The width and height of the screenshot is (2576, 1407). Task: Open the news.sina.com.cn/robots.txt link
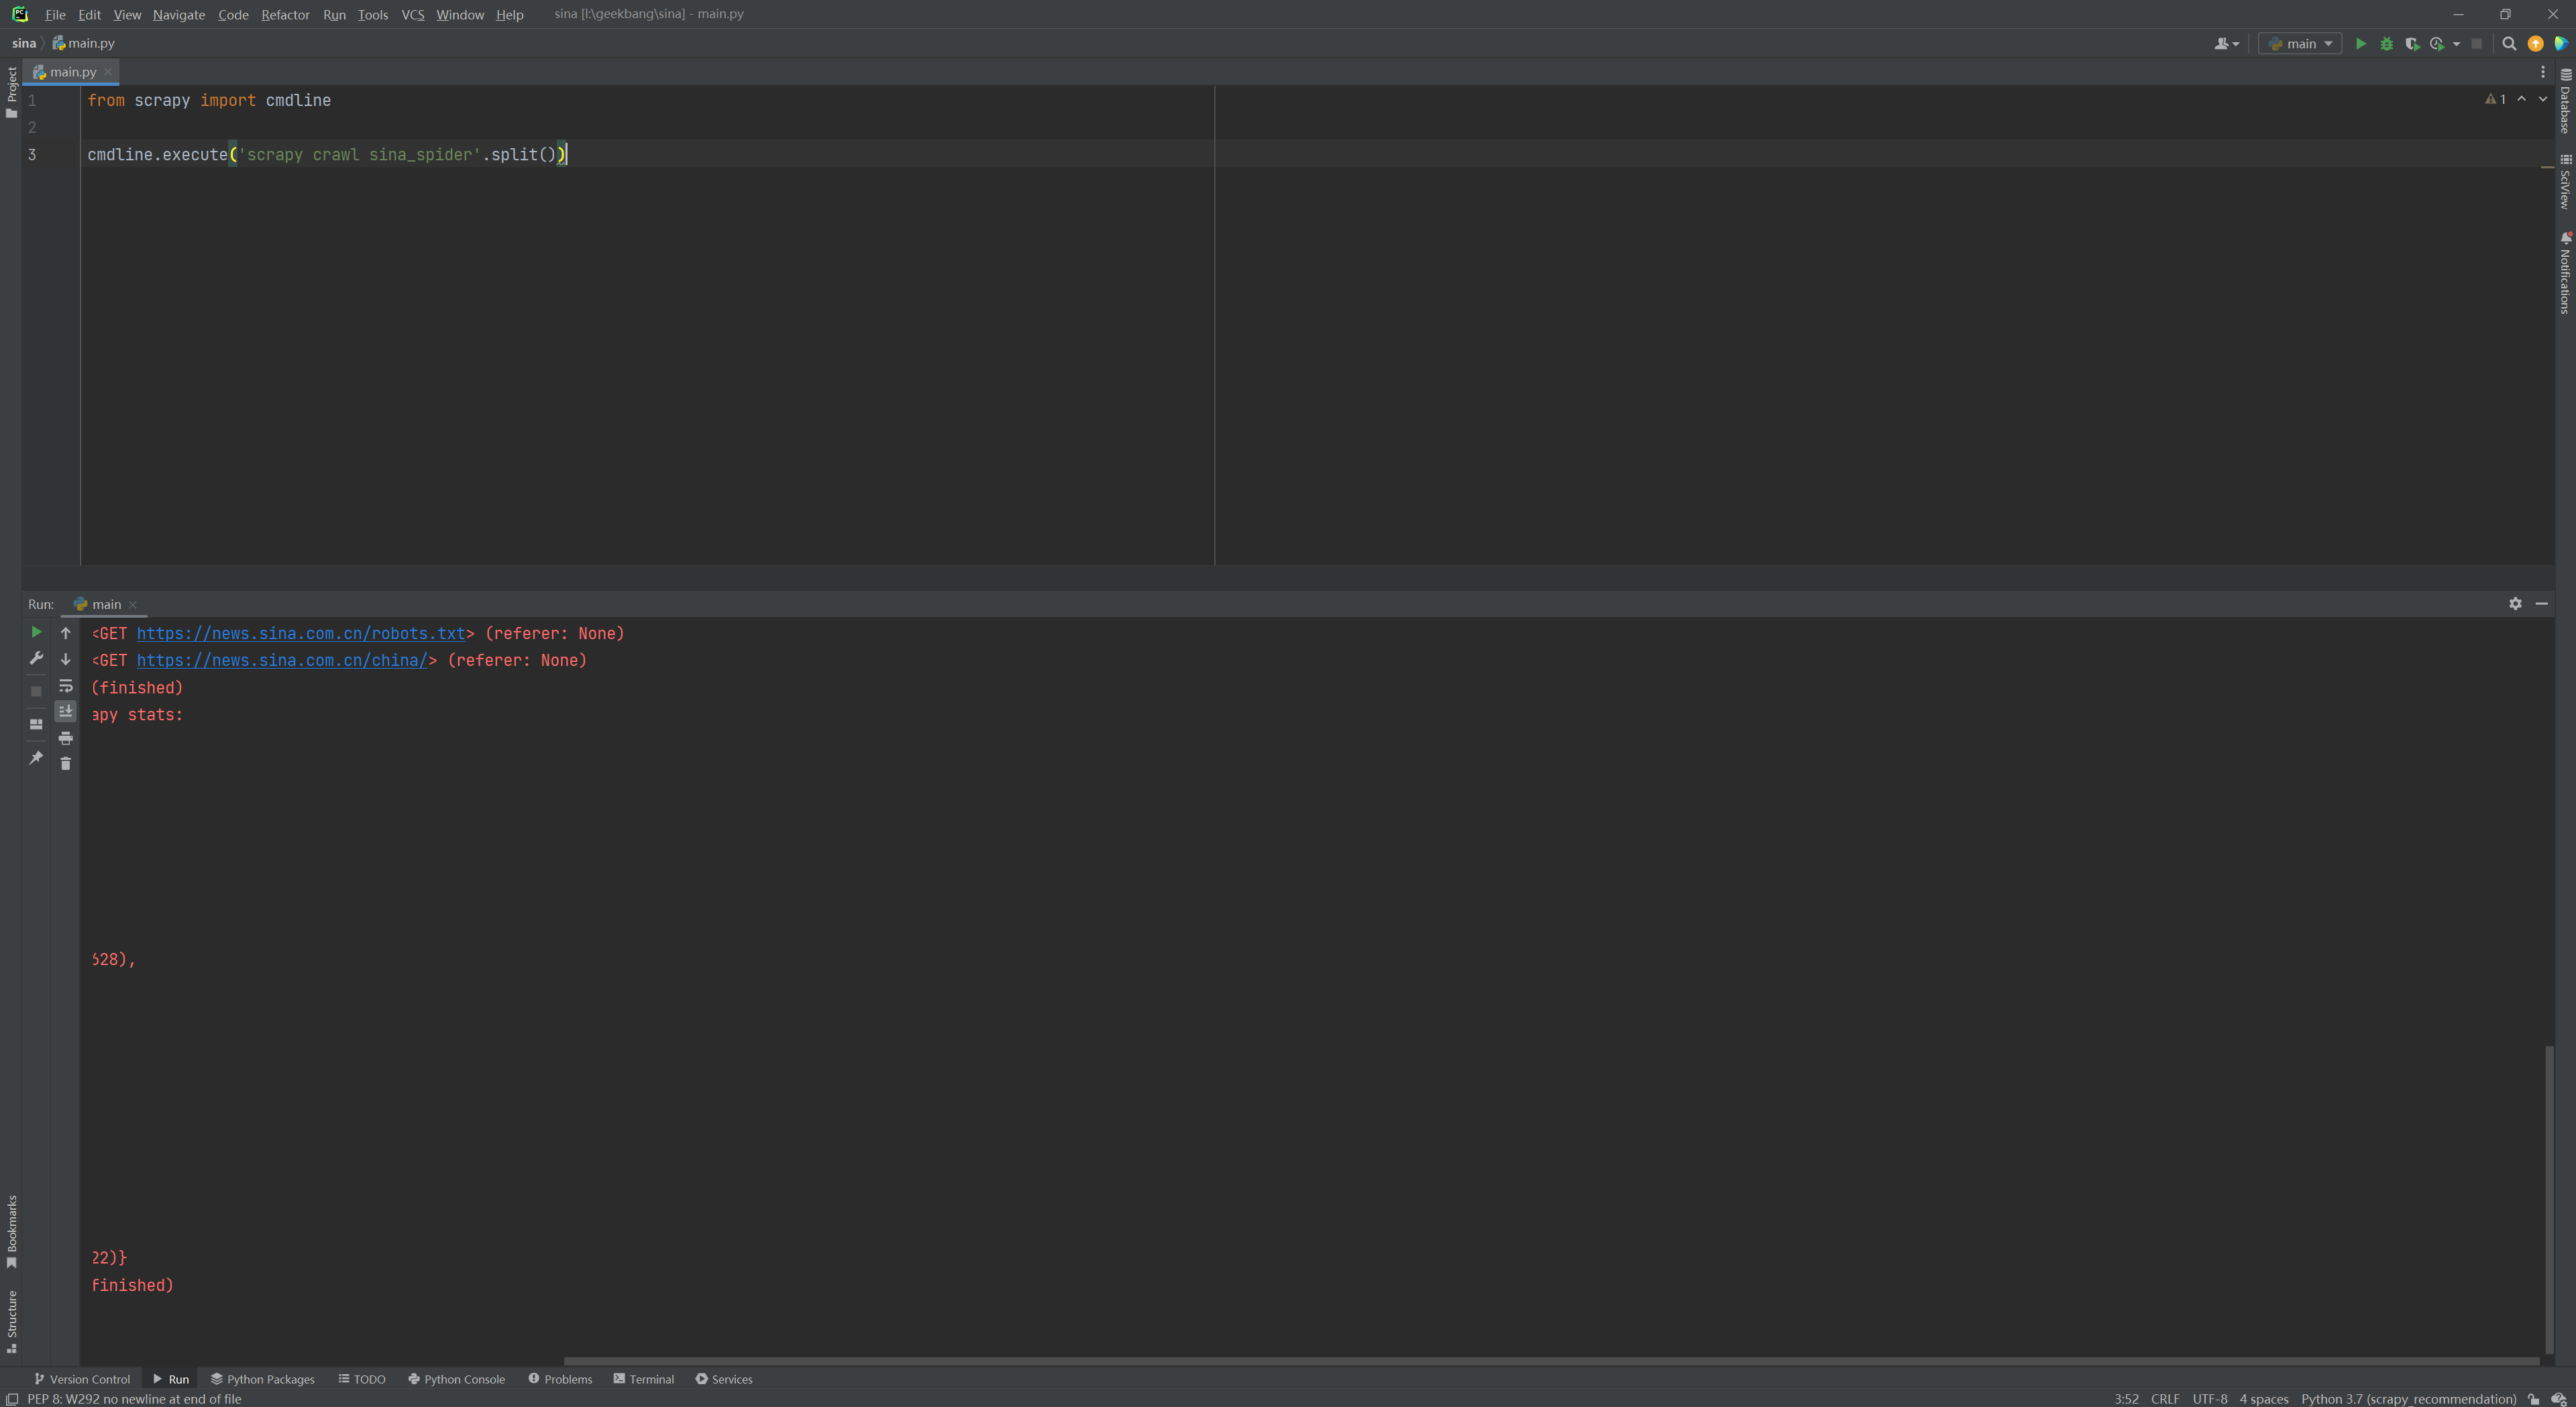point(300,633)
